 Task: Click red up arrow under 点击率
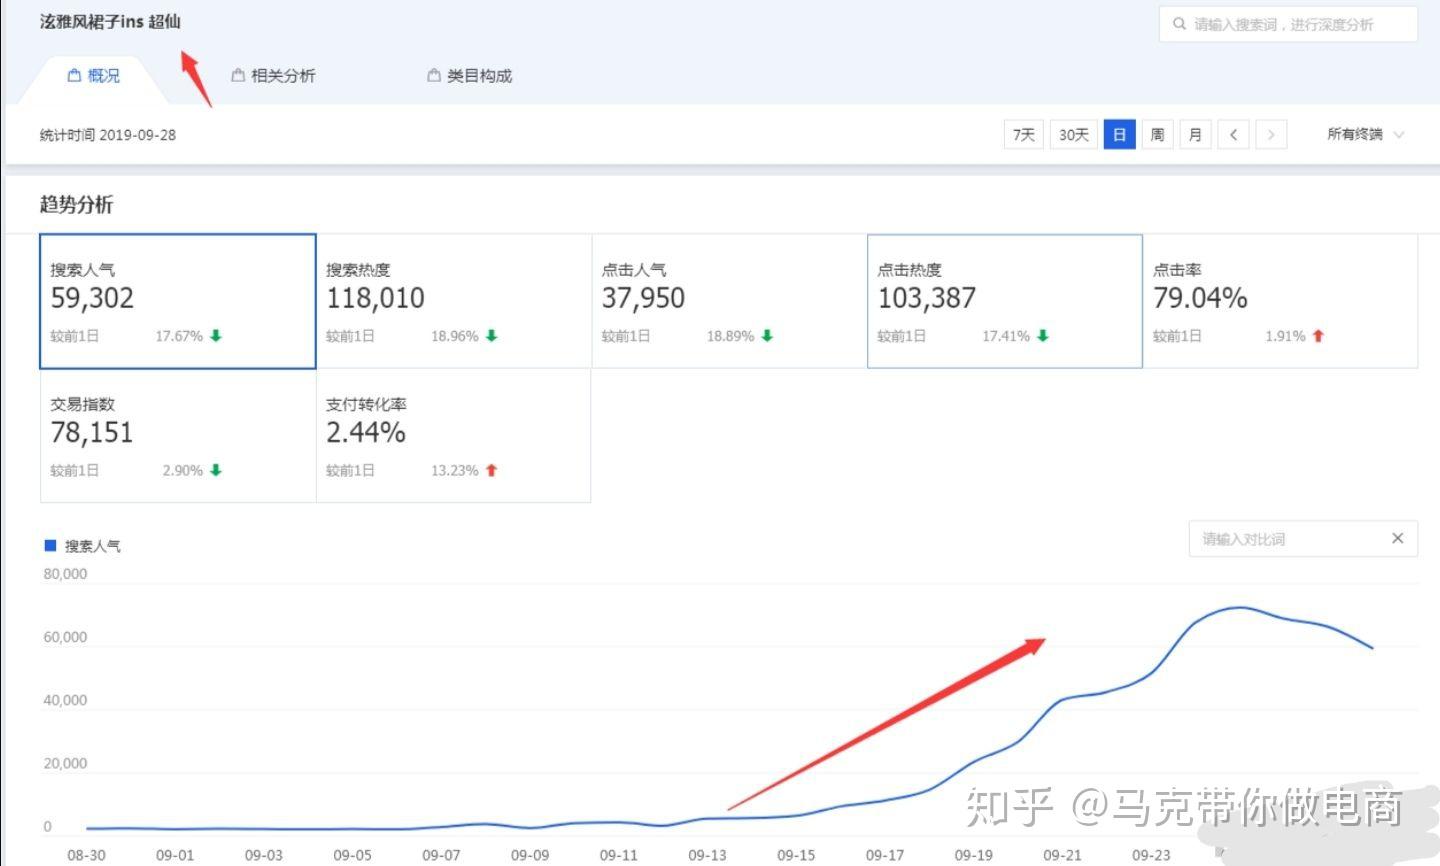click(1318, 336)
